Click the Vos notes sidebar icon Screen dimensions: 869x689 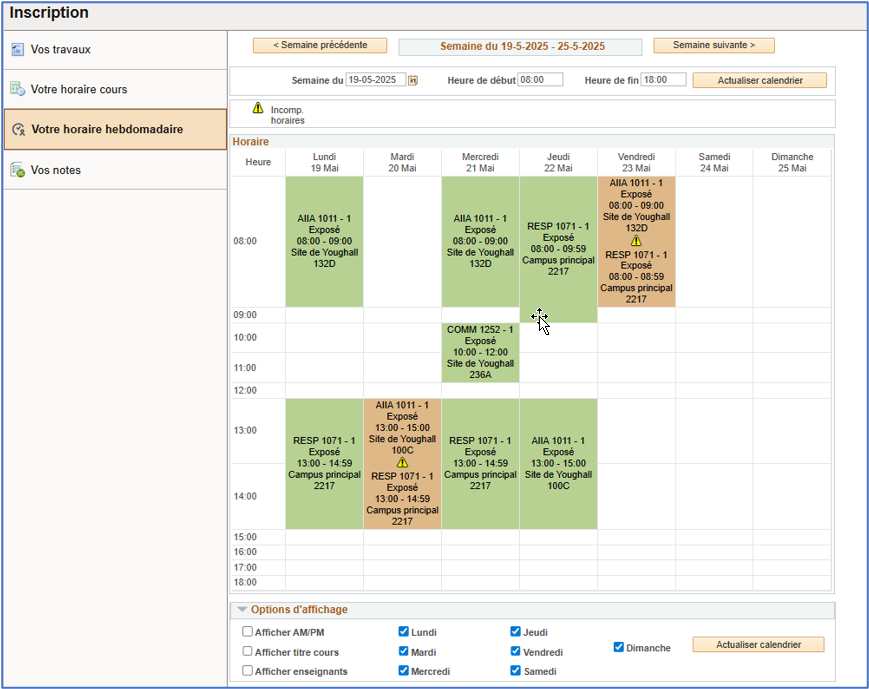tap(17, 170)
